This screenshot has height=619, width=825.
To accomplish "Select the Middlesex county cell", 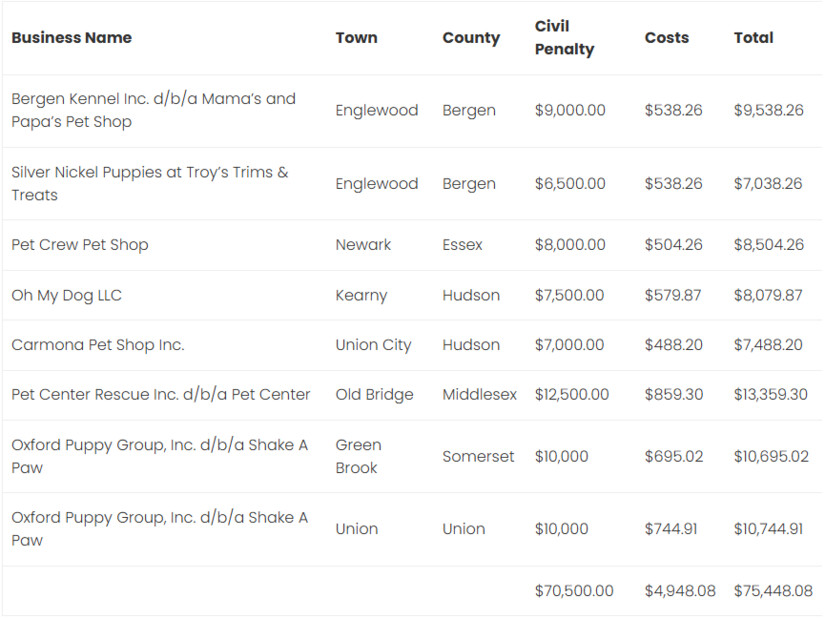I will tap(479, 394).
